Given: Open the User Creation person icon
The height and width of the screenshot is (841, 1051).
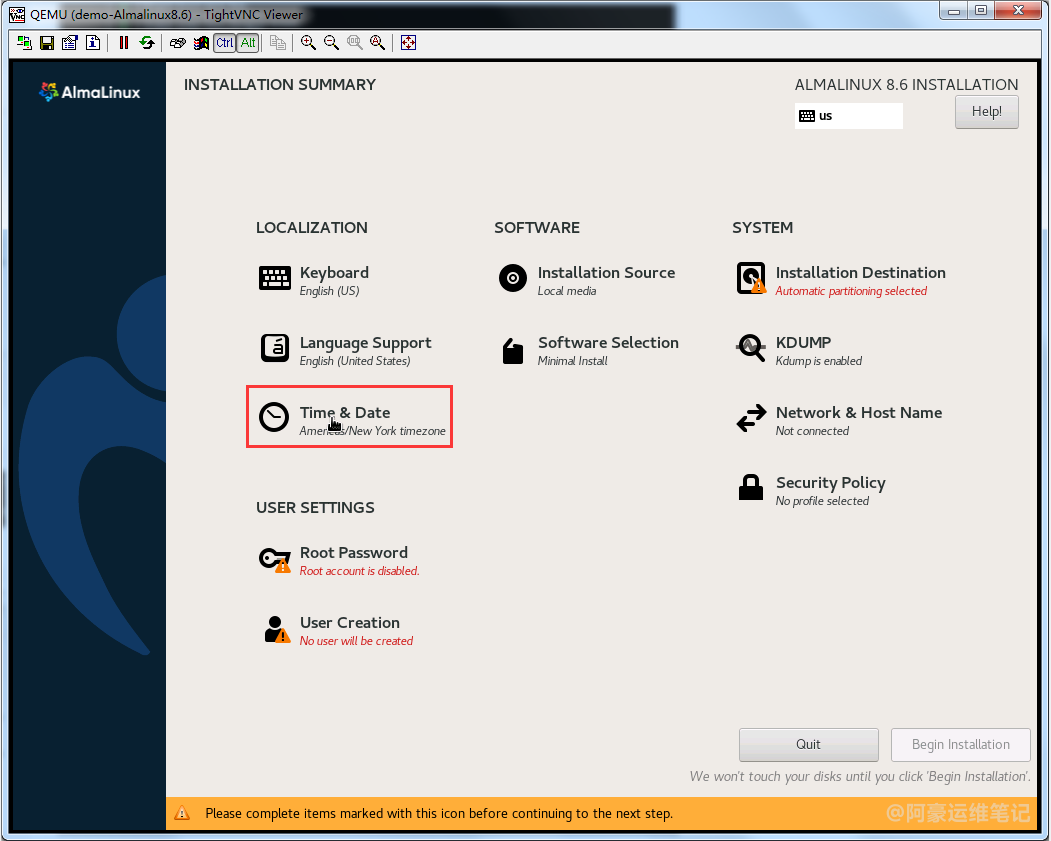Looking at the screenshot, I should point(276,630).
